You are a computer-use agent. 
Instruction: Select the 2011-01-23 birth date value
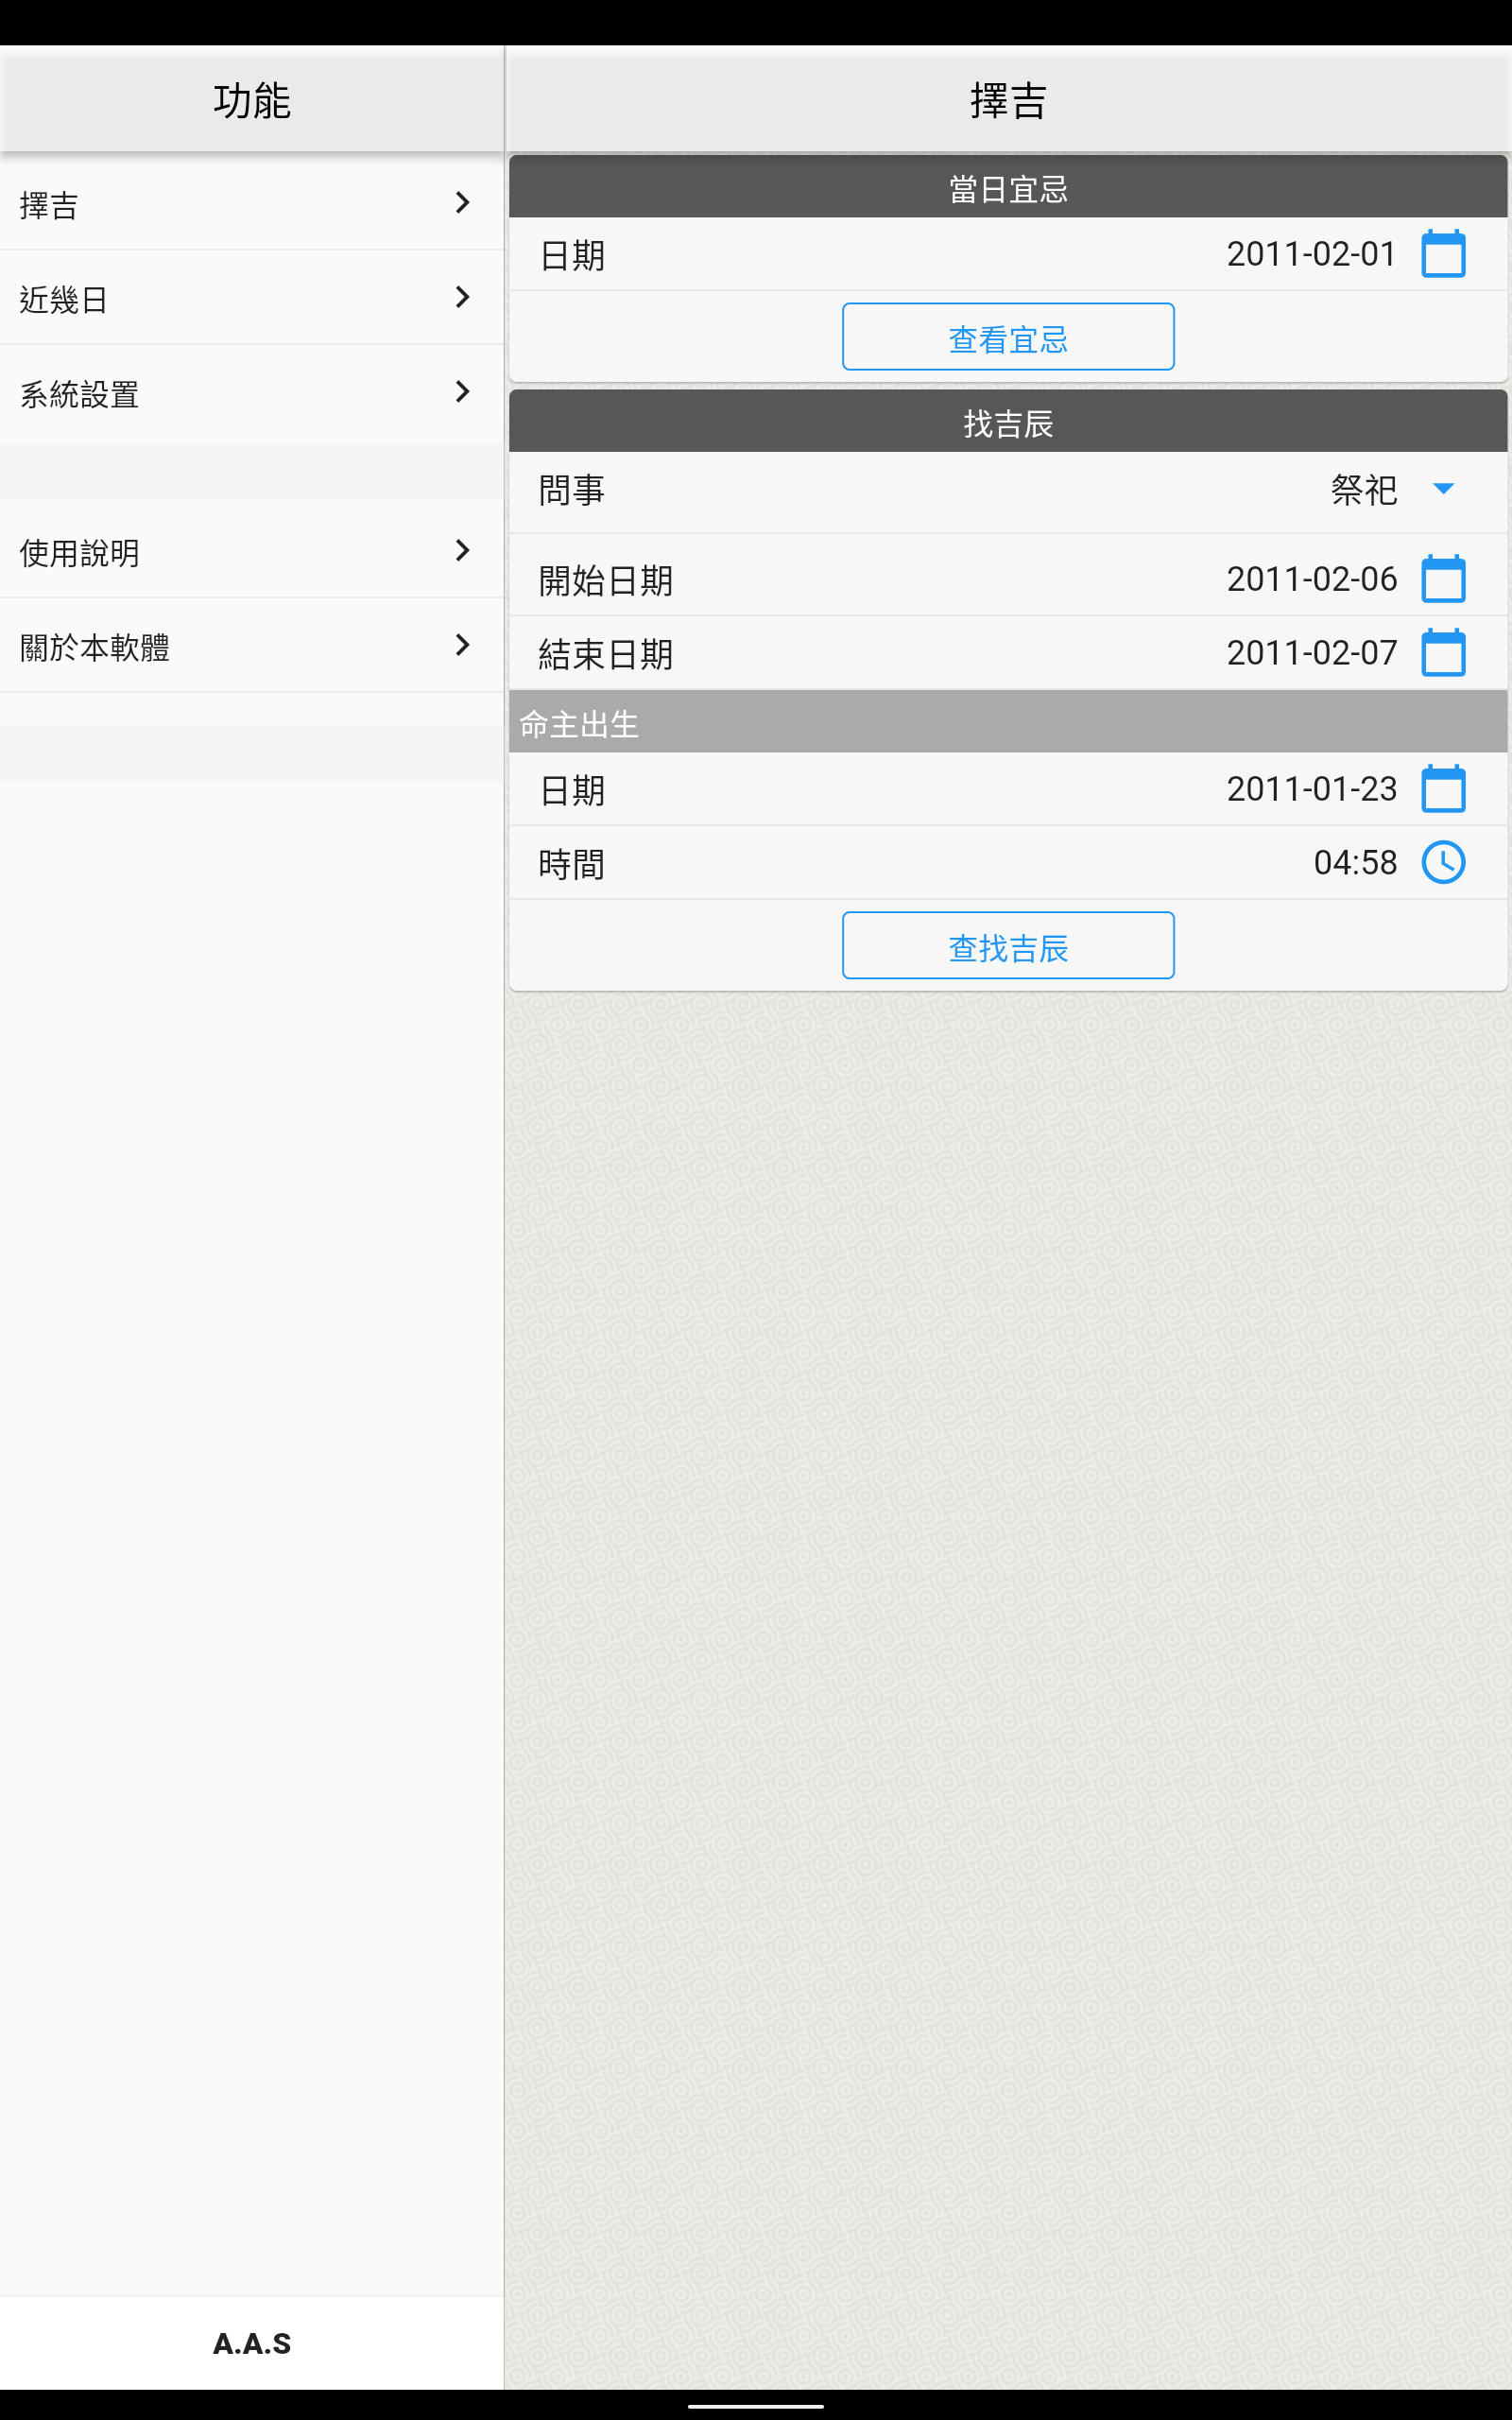point(1311,789)
